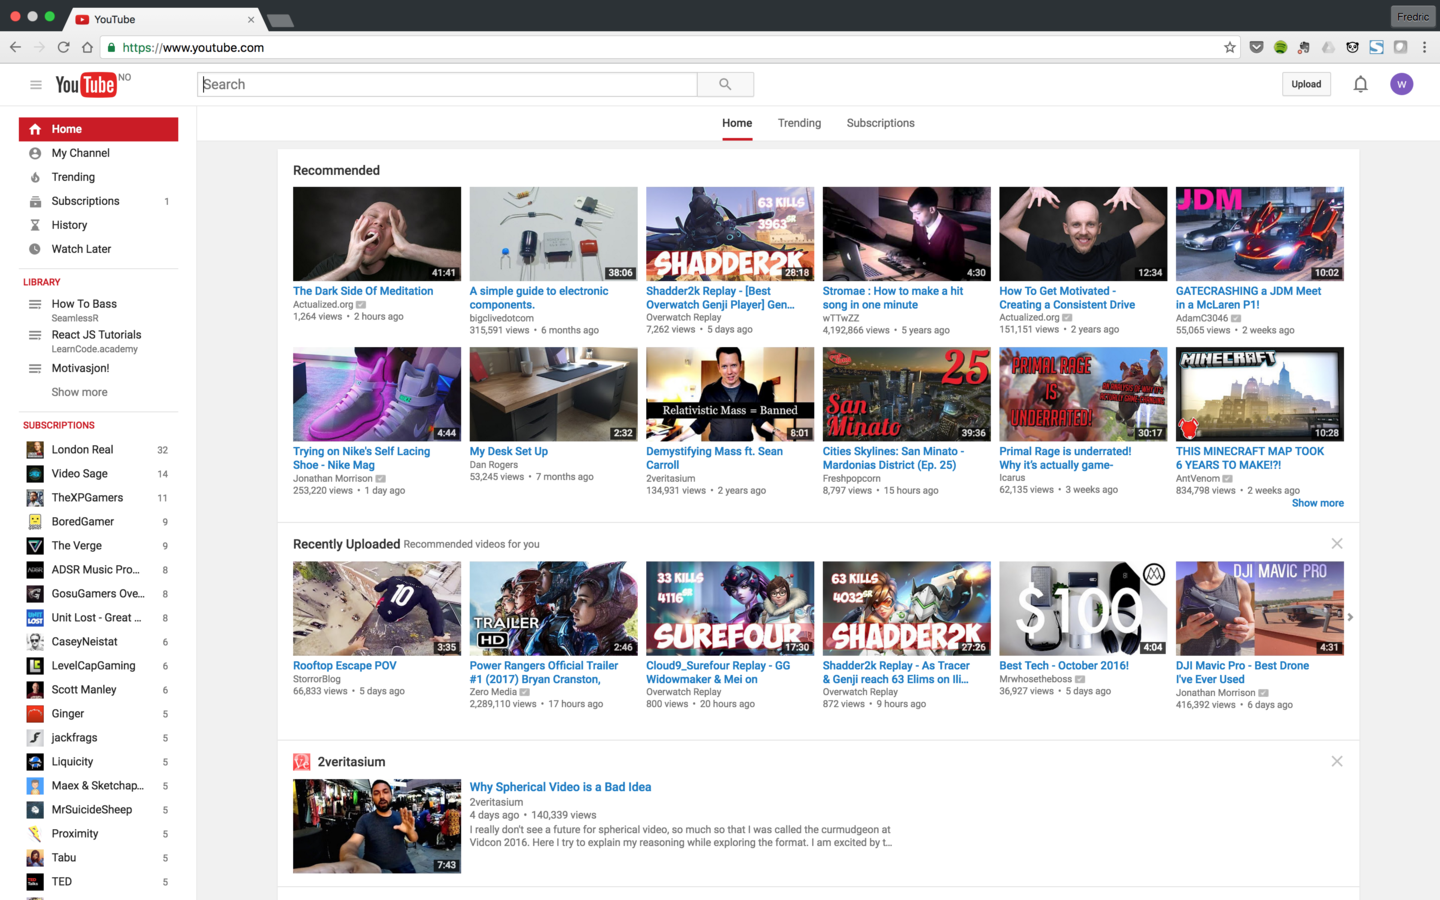
Task: Open My Desk Set Up video link
Action: pos(509,451)
